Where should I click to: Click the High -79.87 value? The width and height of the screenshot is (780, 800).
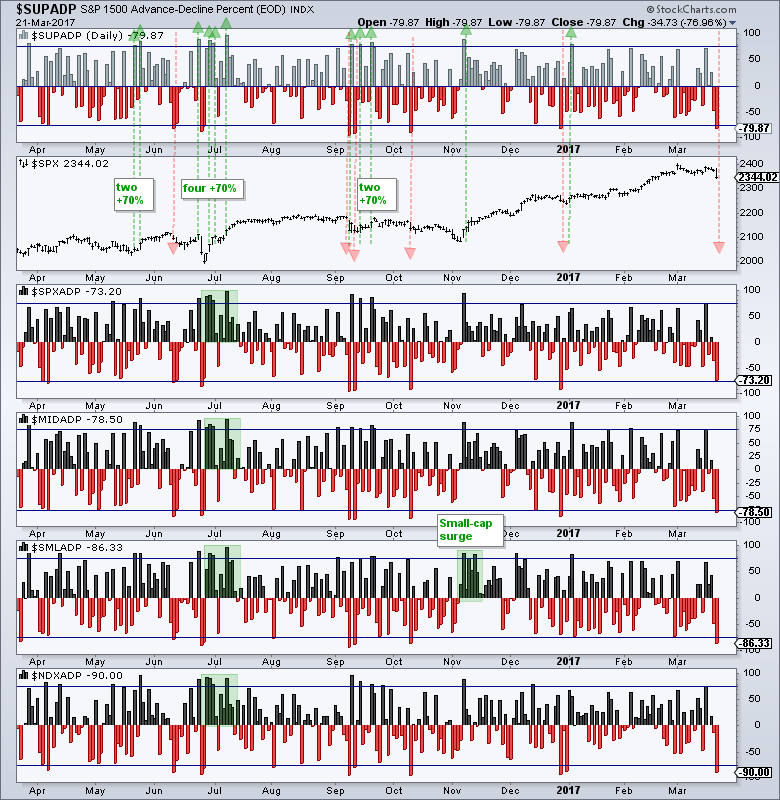[x=454, y=22]
